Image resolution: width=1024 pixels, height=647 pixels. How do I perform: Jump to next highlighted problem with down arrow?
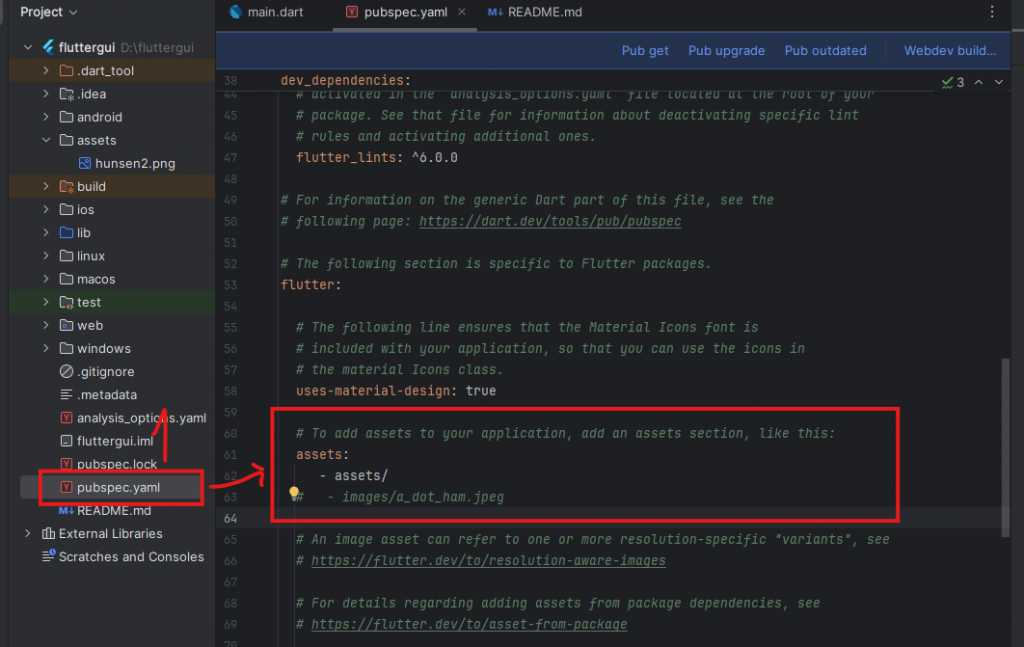997,82
